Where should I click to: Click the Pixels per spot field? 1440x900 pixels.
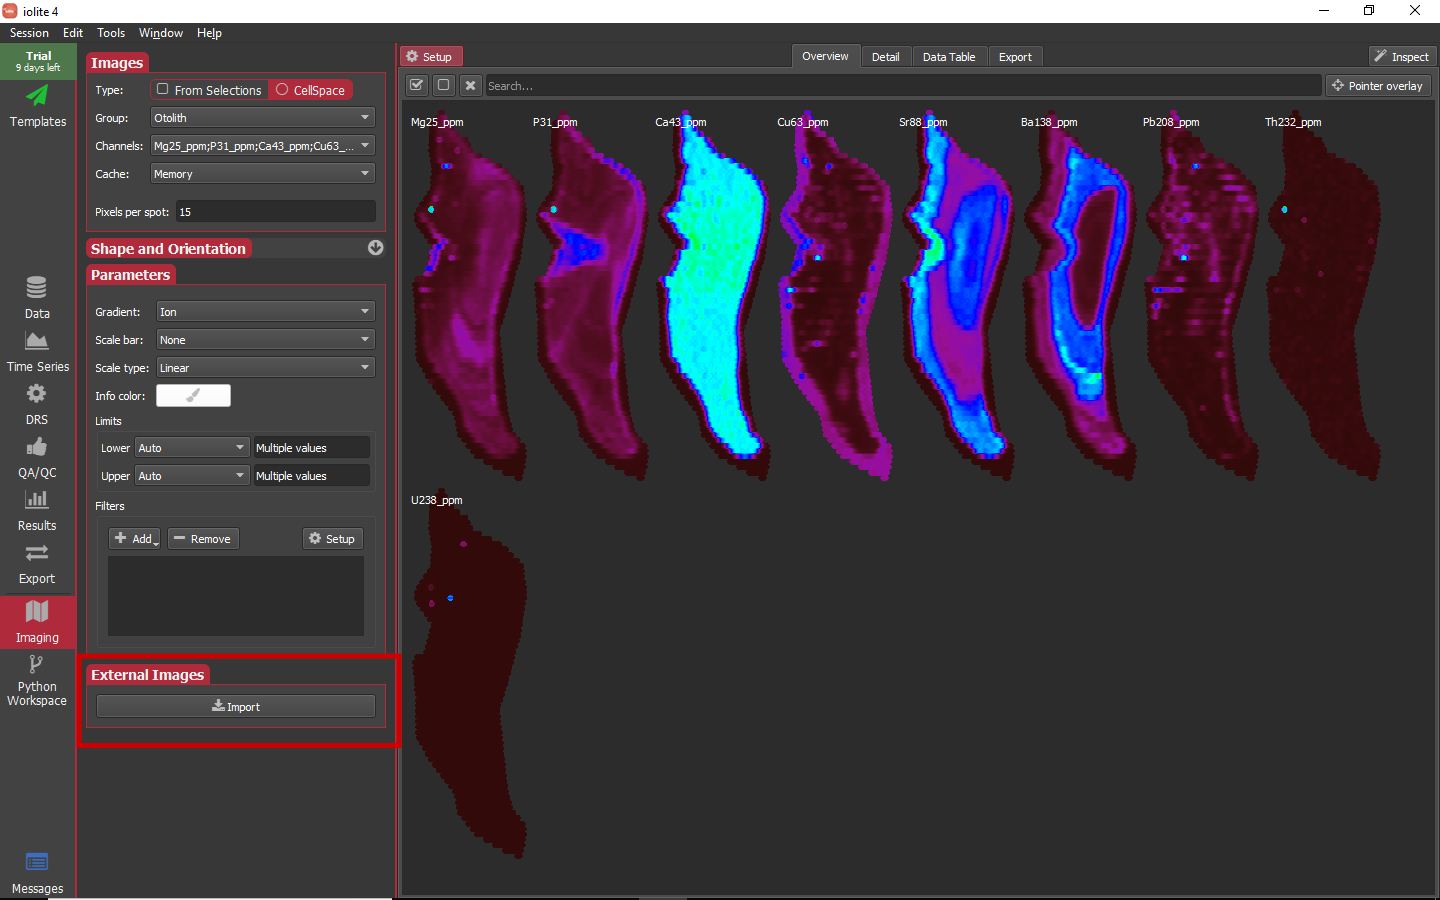point(276,212)
